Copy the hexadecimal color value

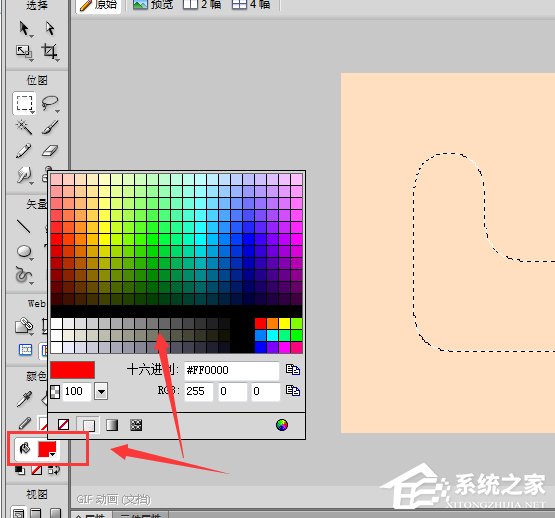tap(293, 370)
